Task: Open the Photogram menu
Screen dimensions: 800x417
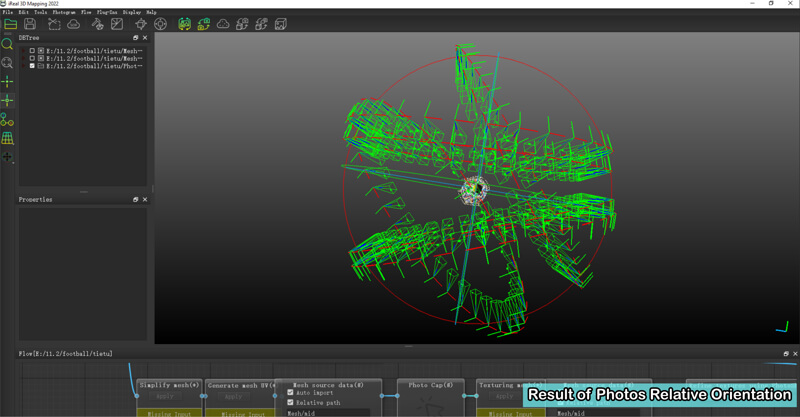Action: (64, 12)
